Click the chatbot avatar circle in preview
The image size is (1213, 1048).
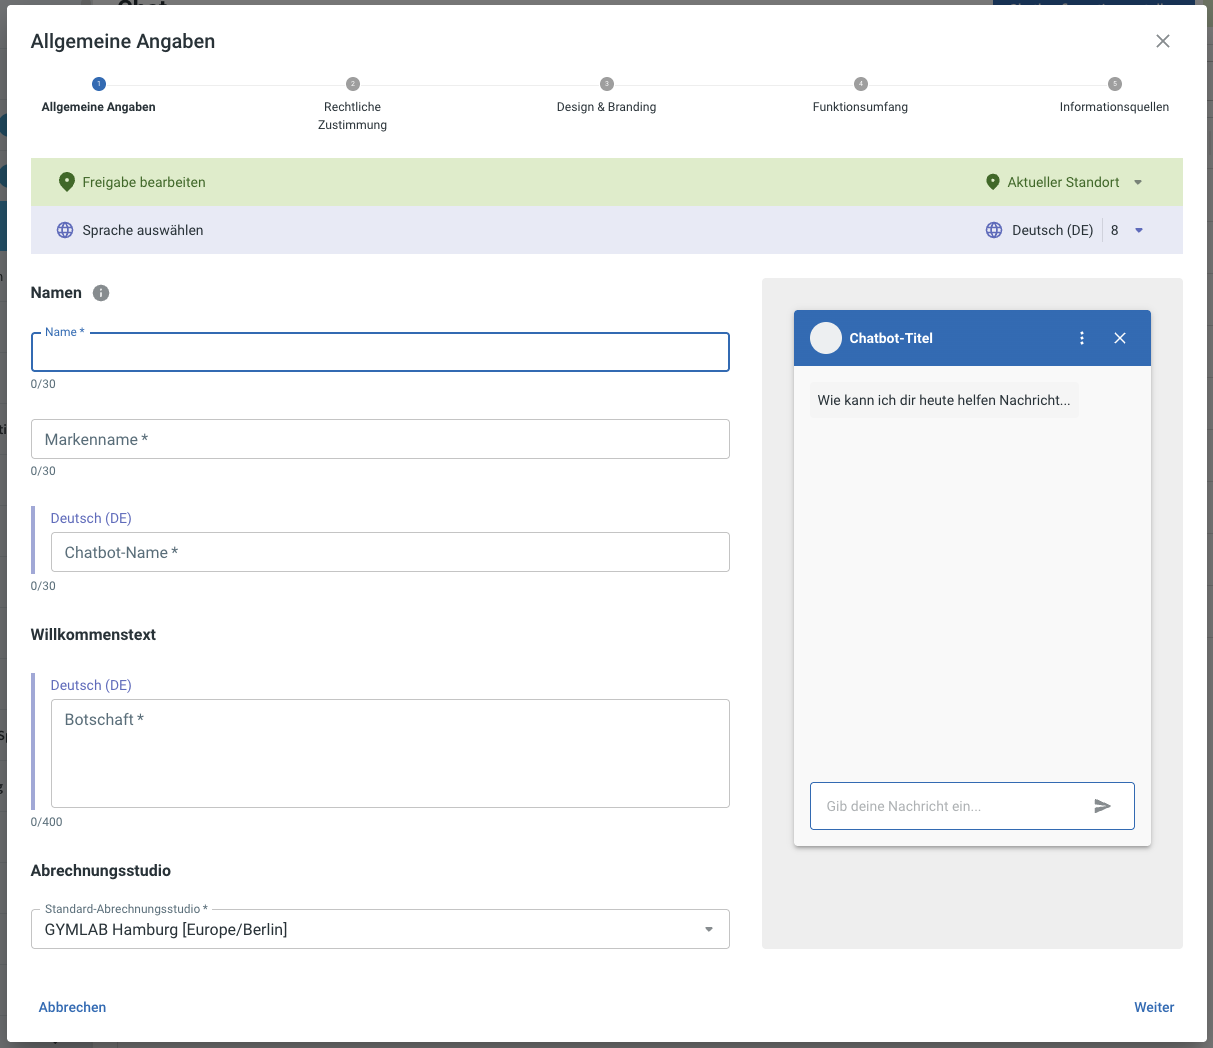click(x=826, y=338)
